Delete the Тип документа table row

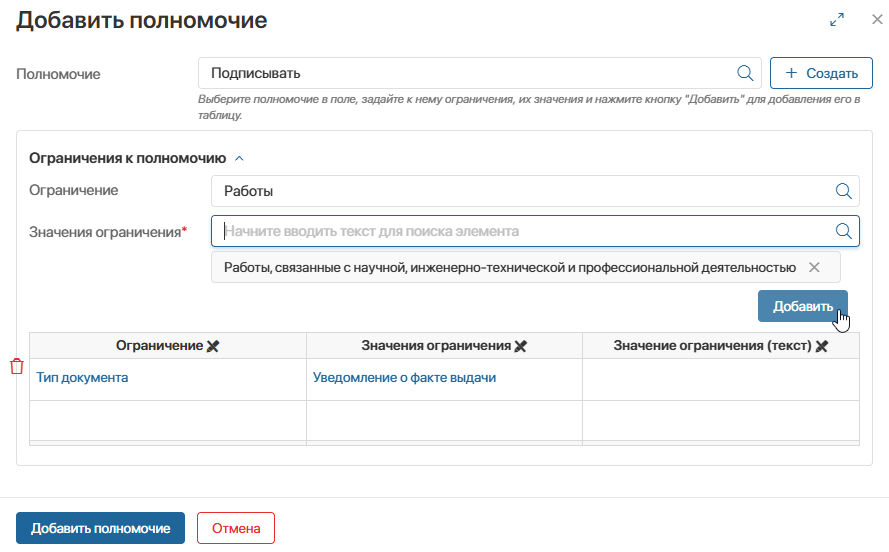pyautogui.click(x=17, y=367)
